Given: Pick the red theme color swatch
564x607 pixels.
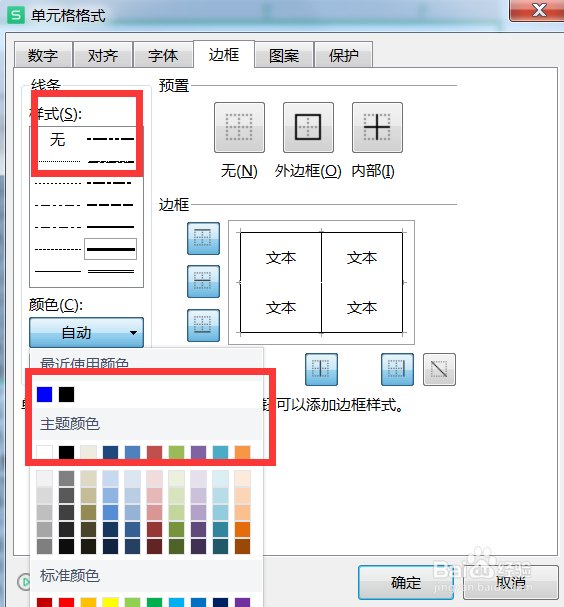Looking at the screenshot, I should [154, 452].
